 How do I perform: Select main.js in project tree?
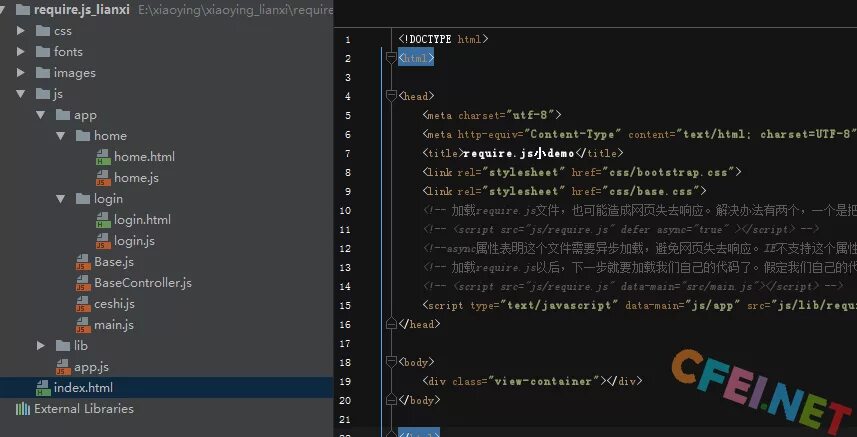coord(114,325)
